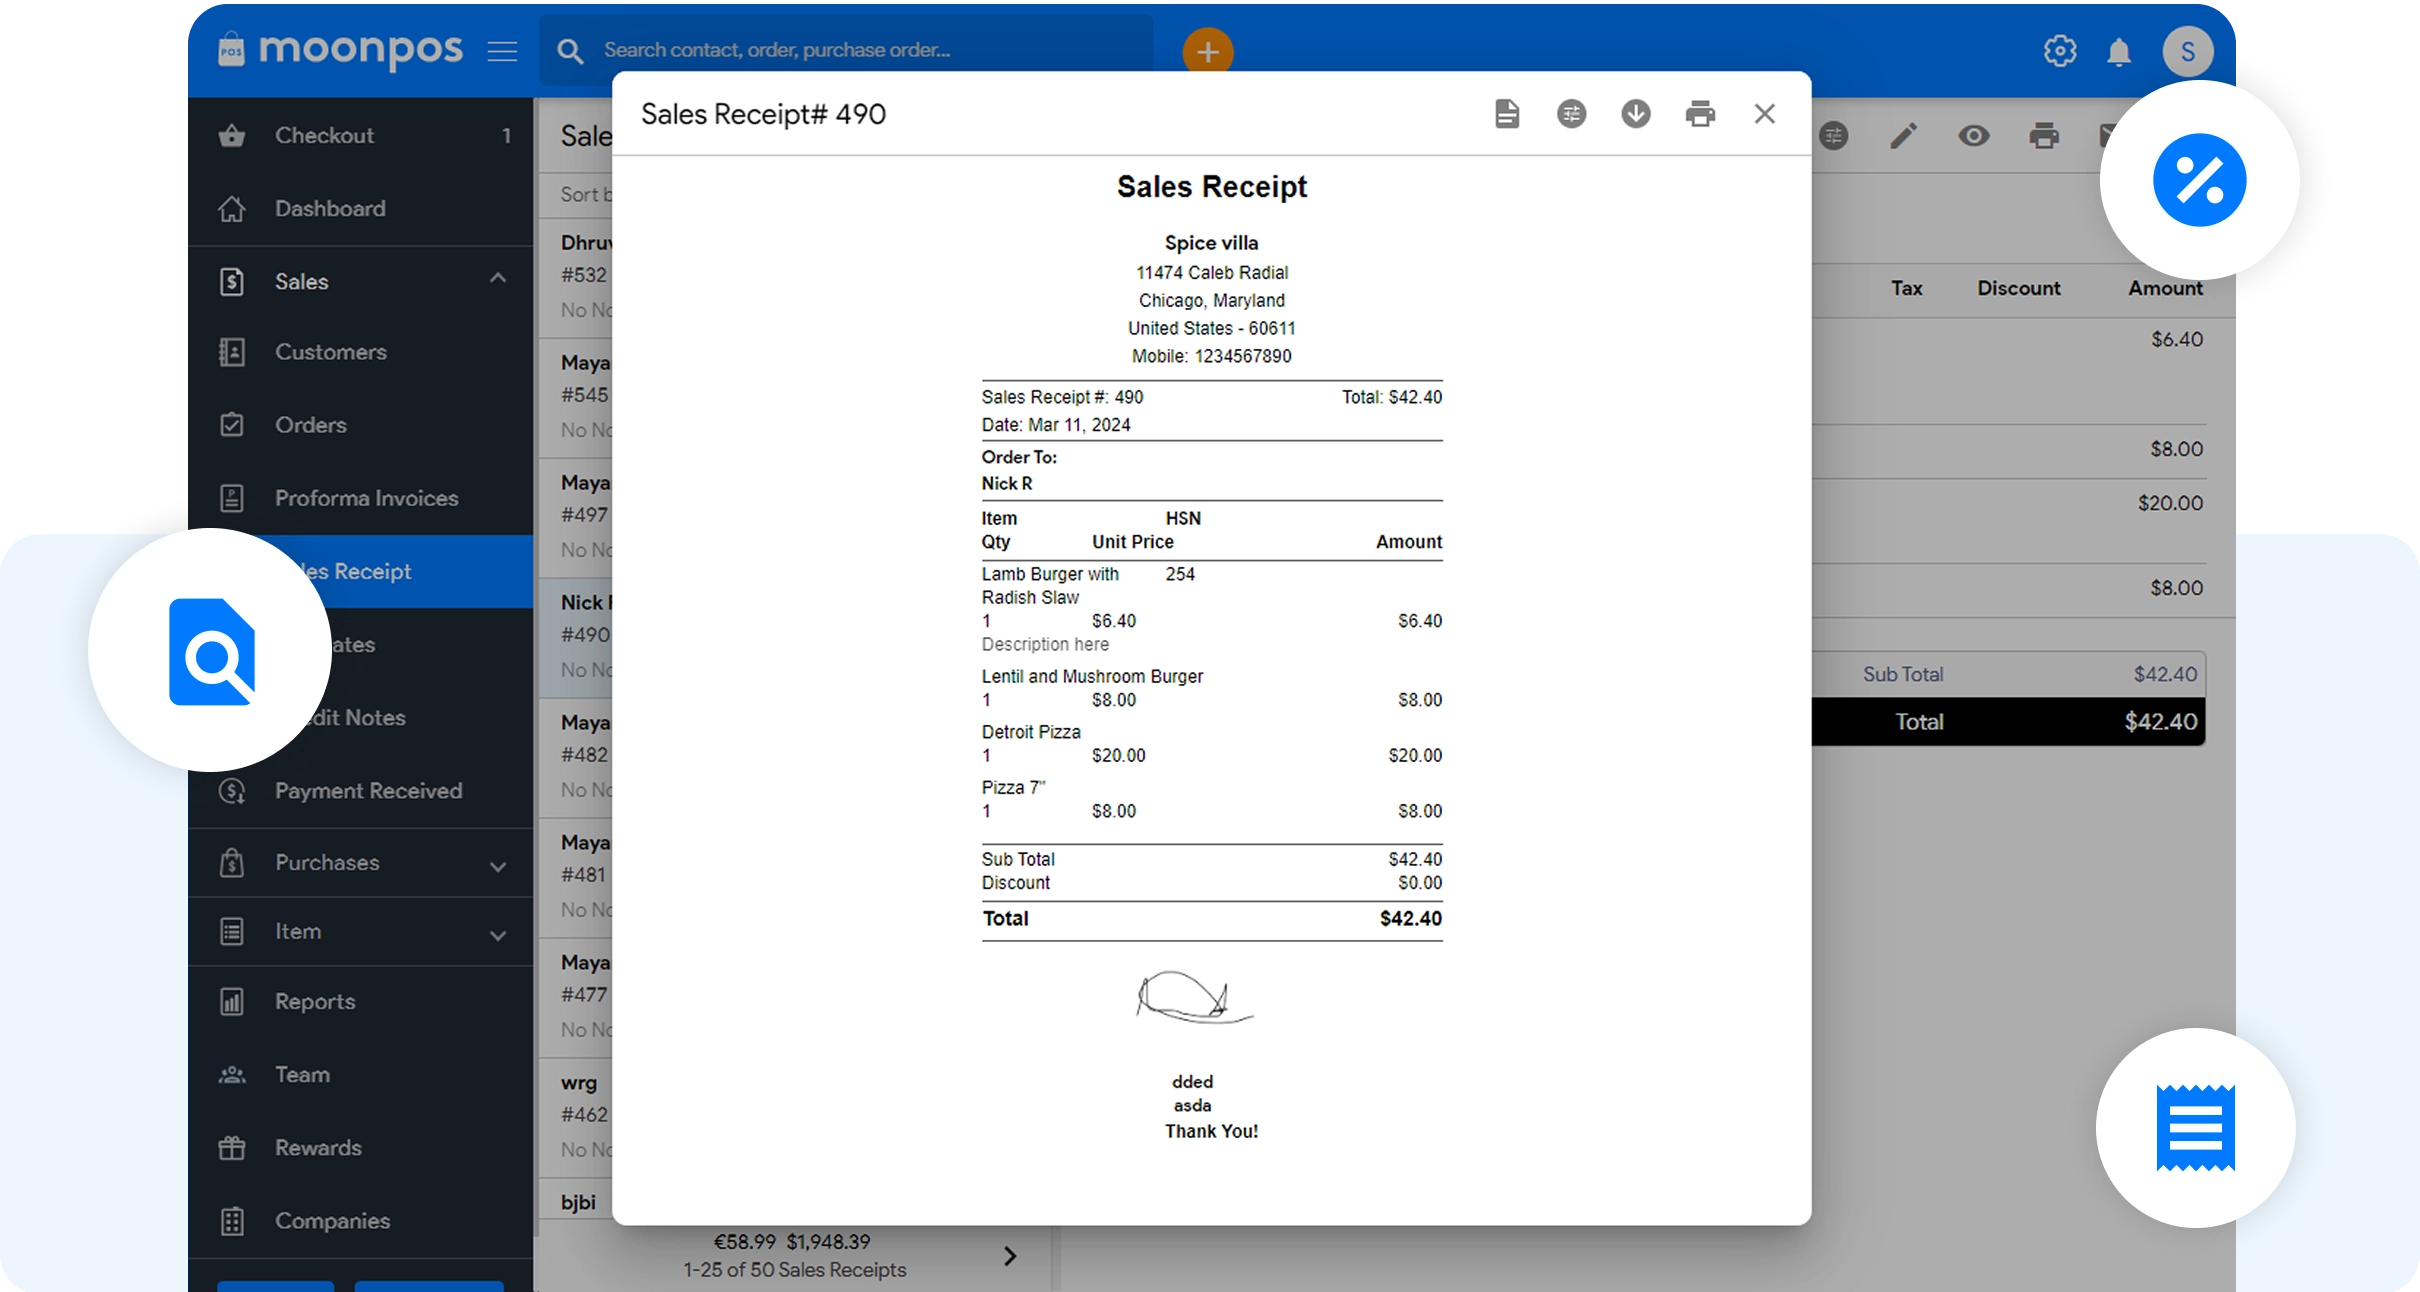Click the eye preview icon
This screenshot has height=1292, width=2420.
click(x=1974, y=136)
